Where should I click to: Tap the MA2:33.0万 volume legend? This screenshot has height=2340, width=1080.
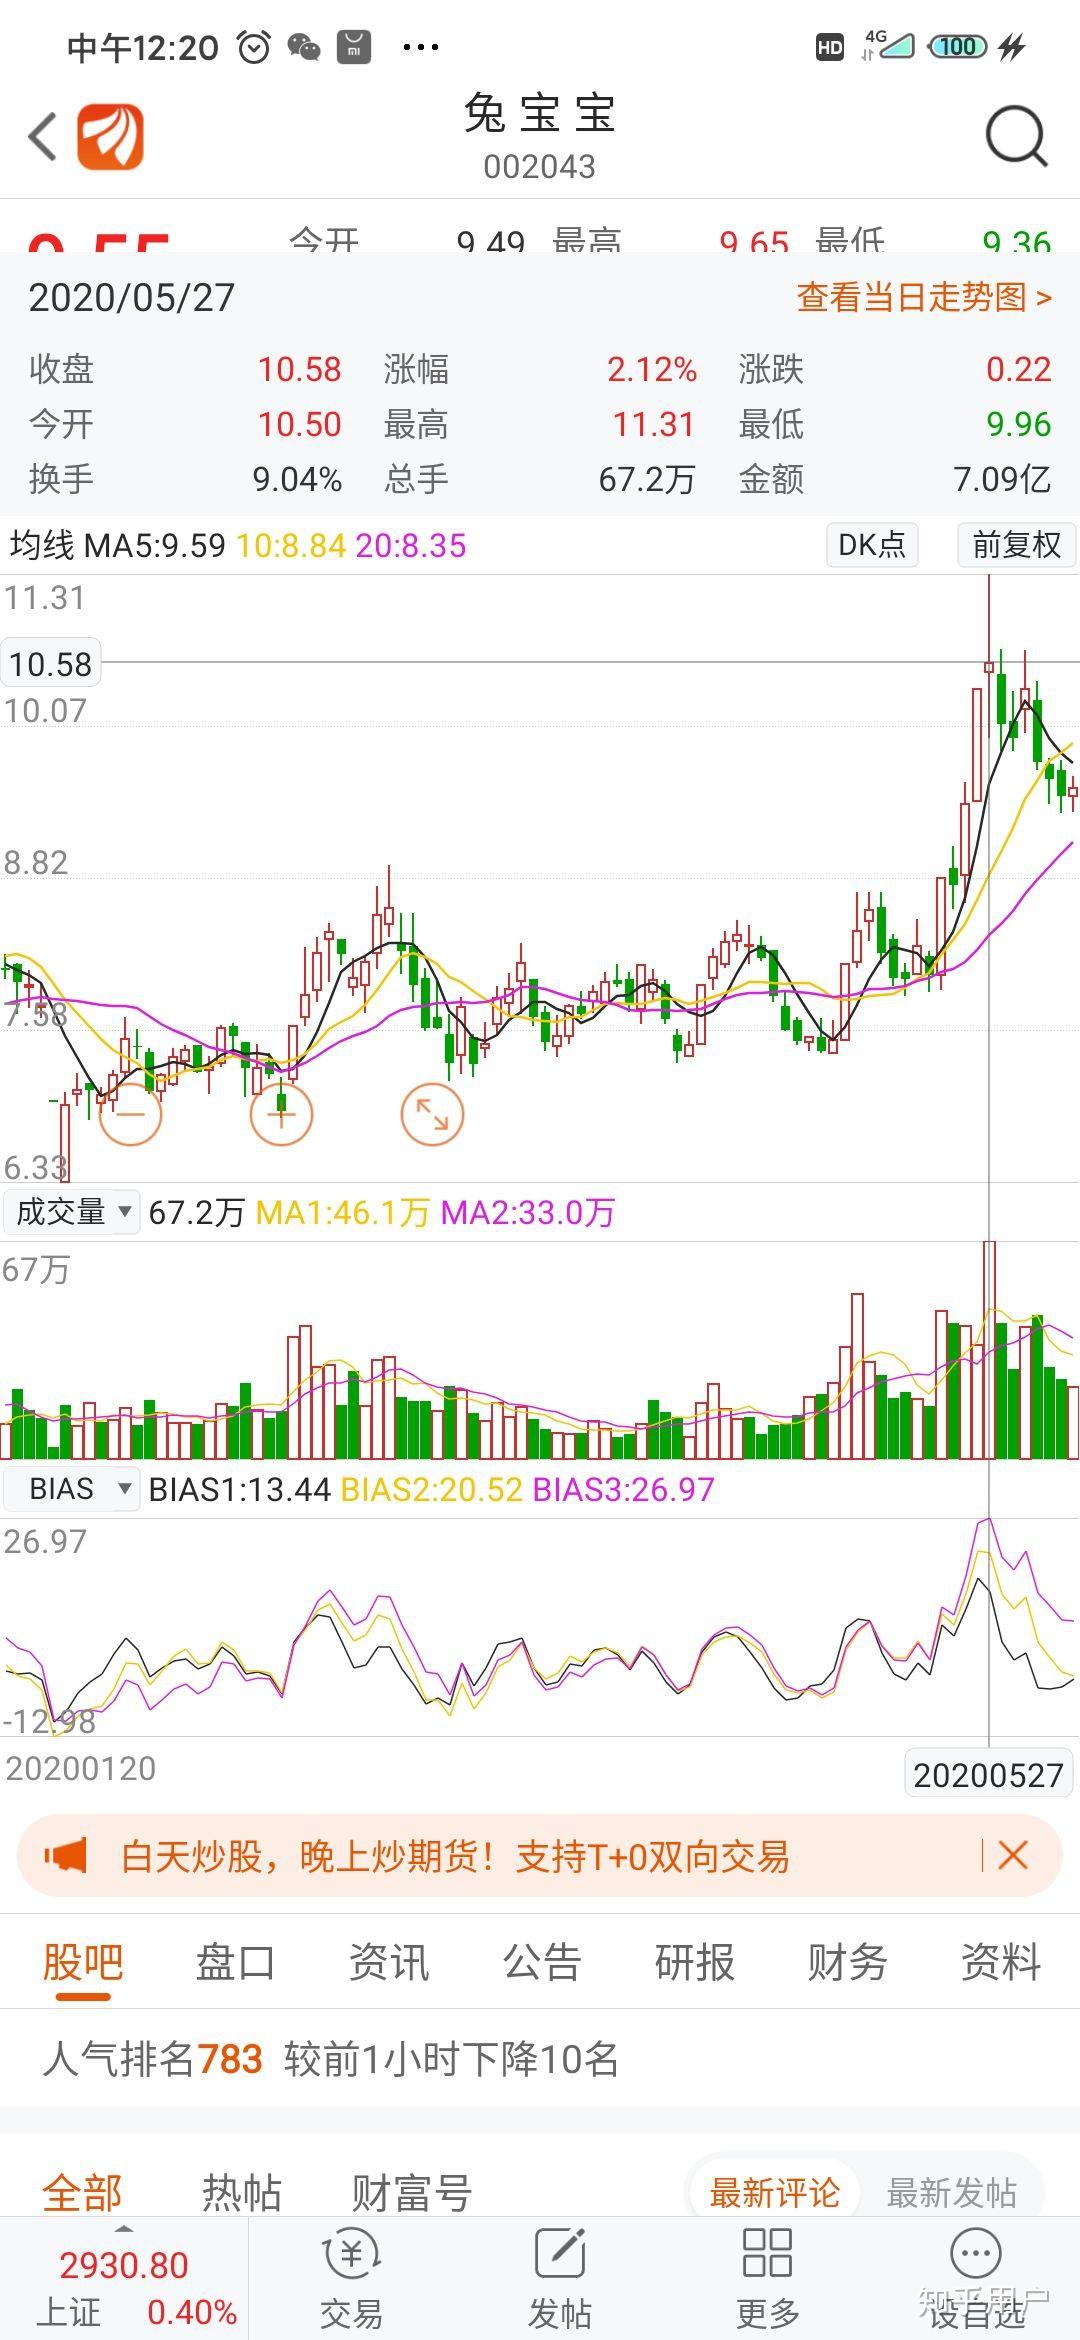coord(528,1213)
